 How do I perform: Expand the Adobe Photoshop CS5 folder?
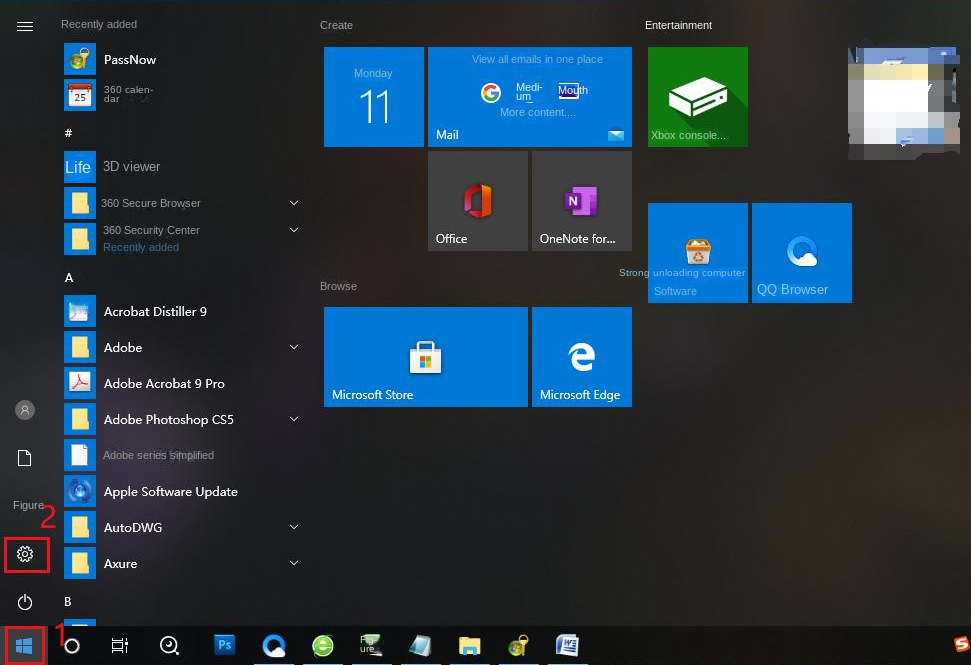(x=294, y=419)
